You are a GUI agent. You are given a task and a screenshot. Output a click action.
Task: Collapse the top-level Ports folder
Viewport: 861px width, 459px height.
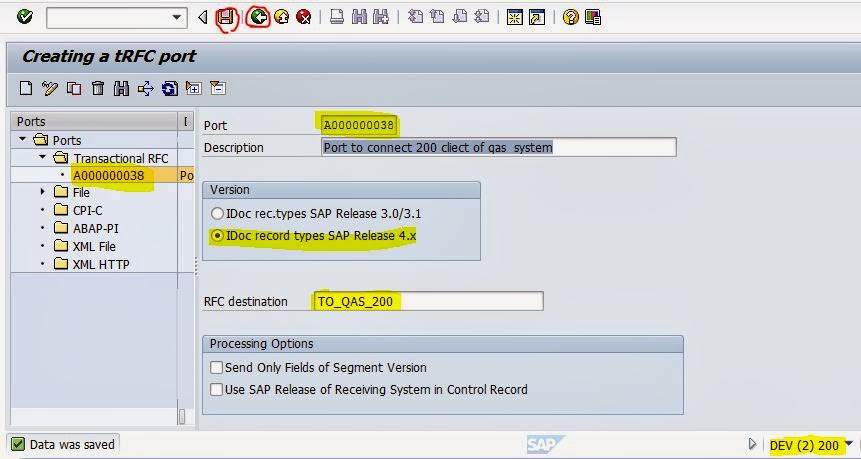coord(23,139)
